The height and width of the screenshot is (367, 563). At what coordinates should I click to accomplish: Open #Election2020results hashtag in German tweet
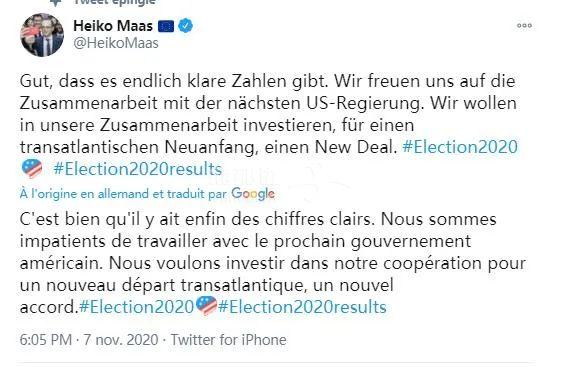click(x=138, y=169)
